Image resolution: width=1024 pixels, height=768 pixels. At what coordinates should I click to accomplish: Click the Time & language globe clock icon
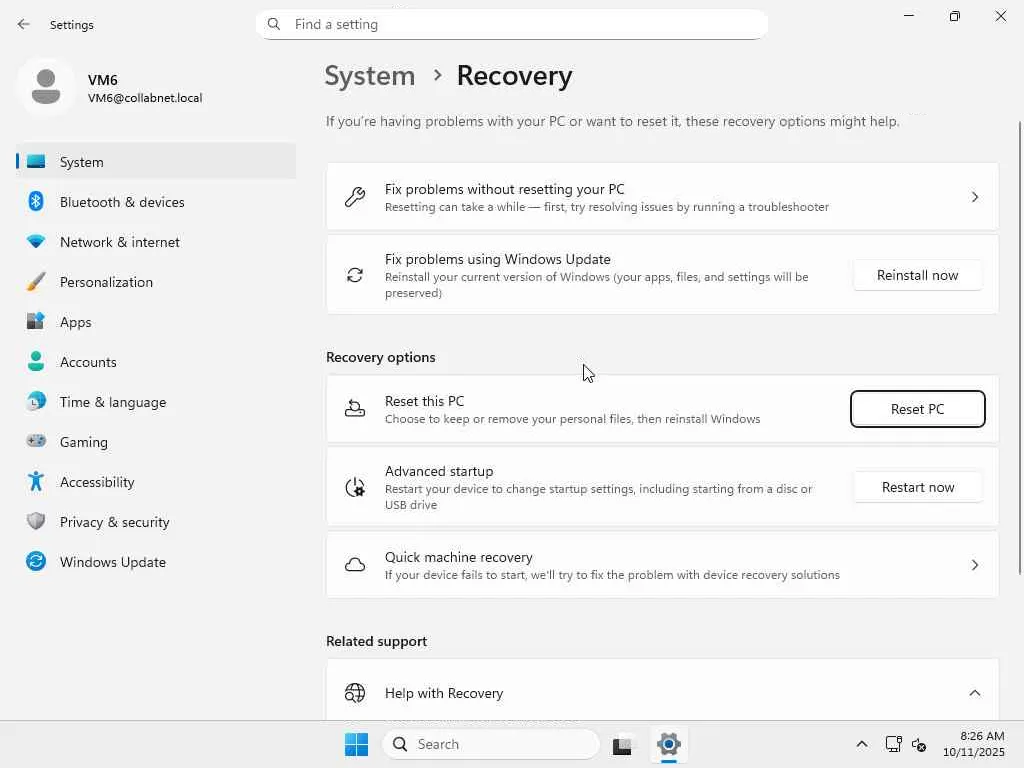tap(36, 401)
